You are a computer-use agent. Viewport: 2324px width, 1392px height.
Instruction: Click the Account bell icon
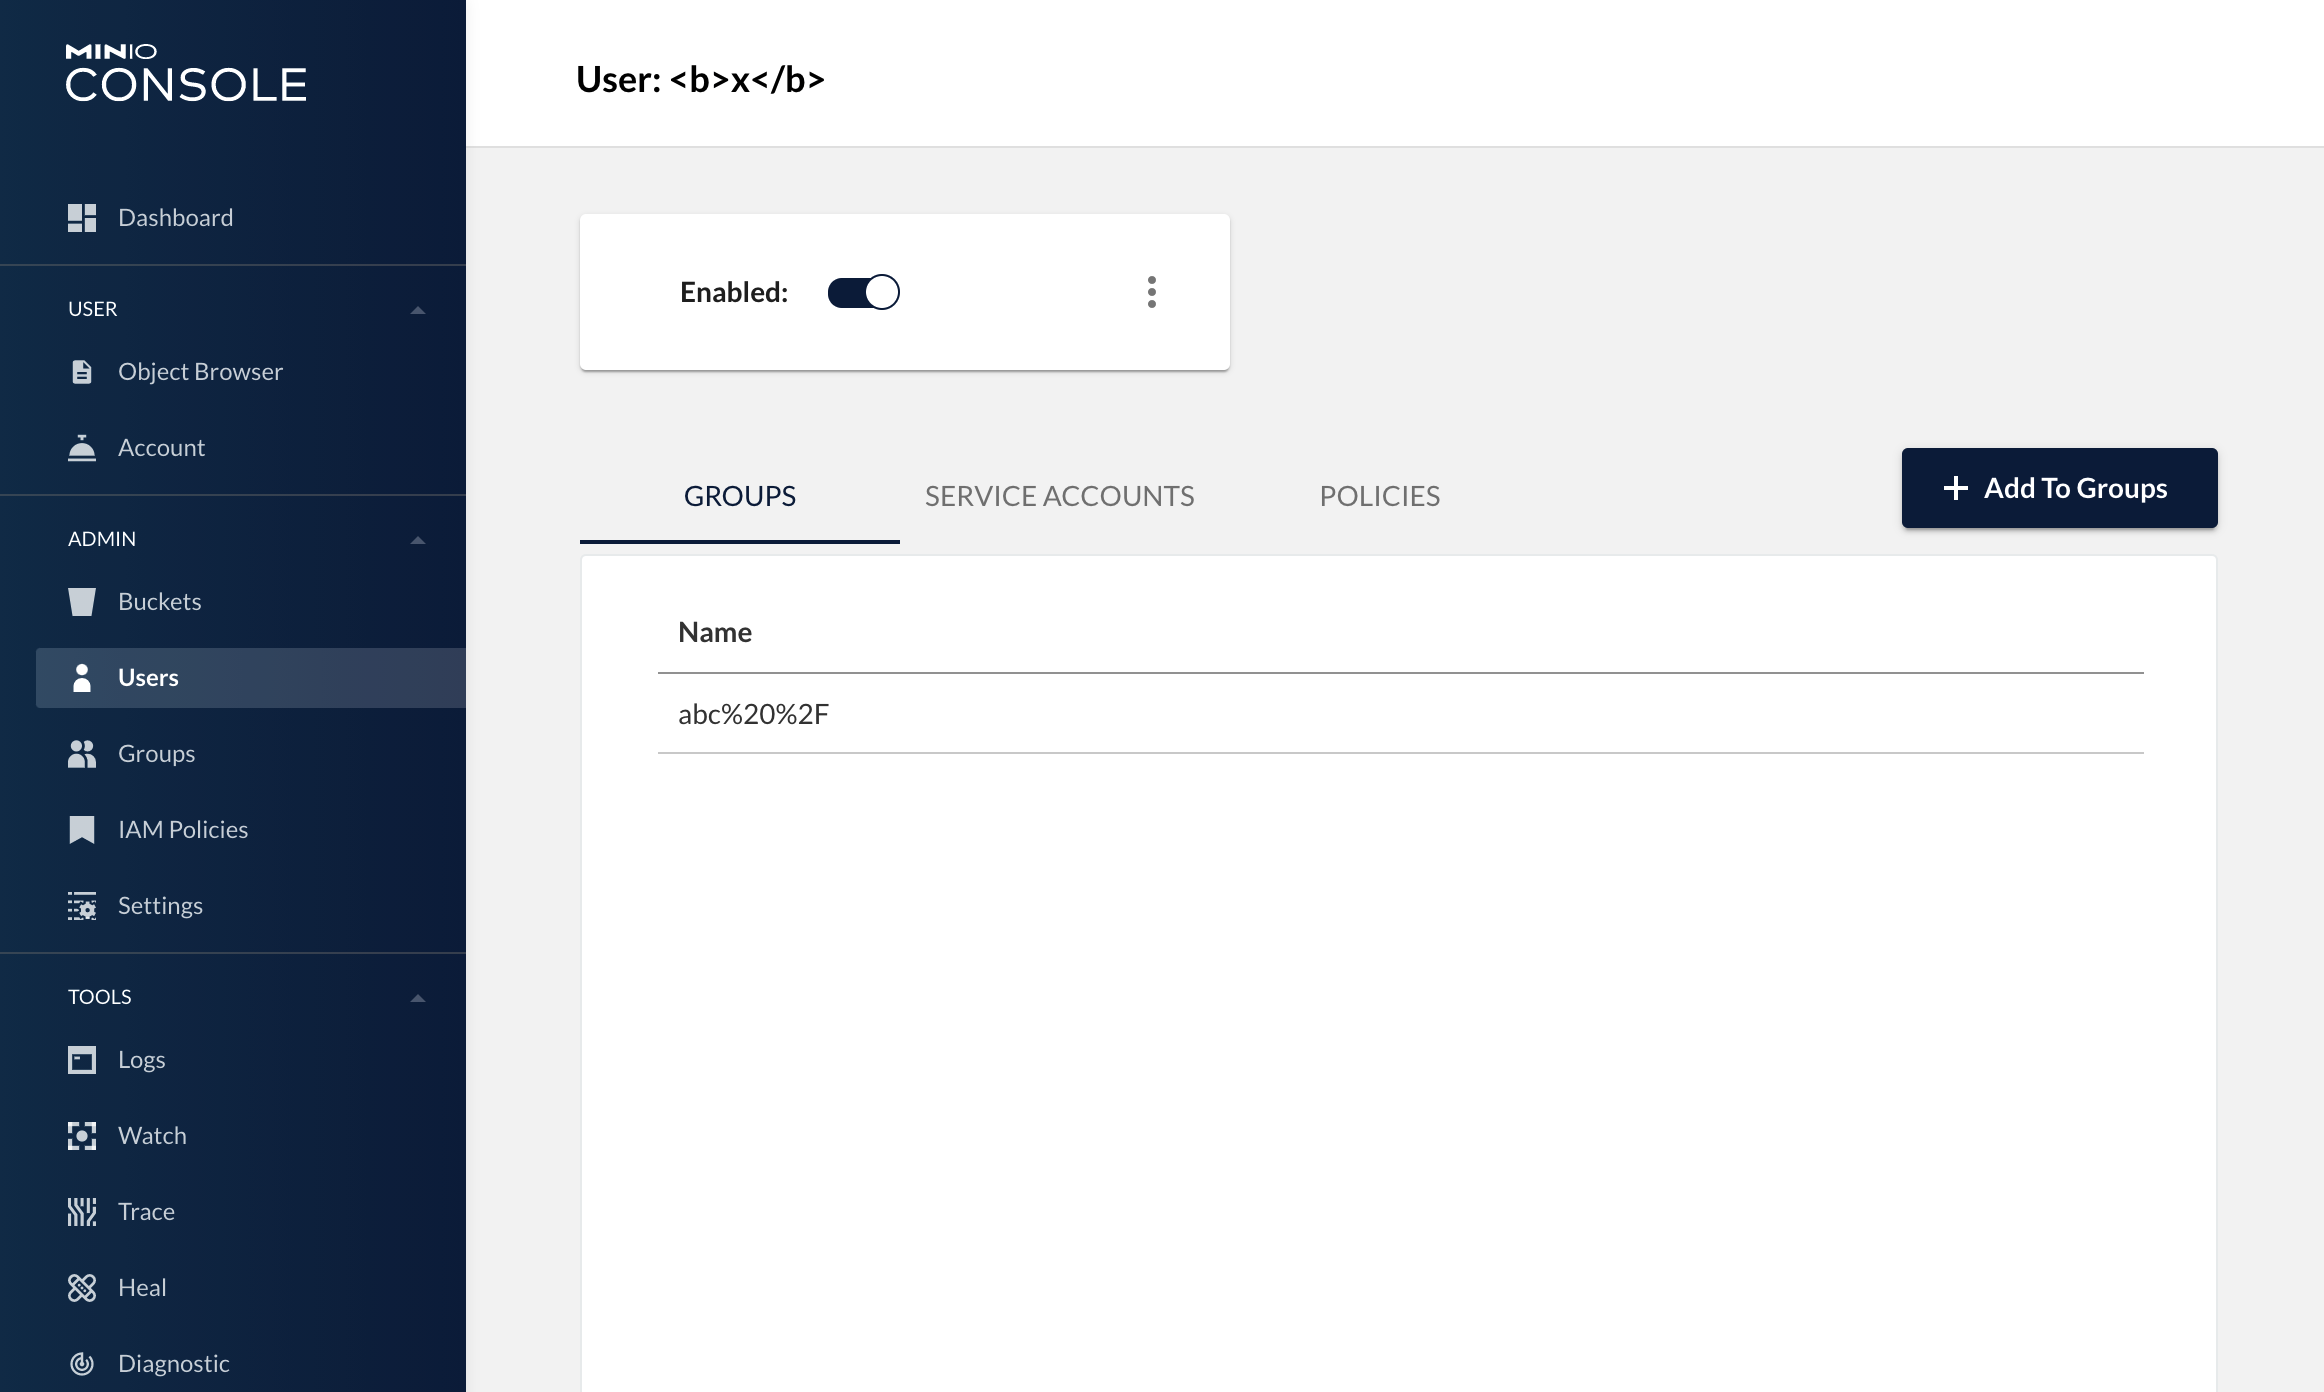(x=82, y=448)
